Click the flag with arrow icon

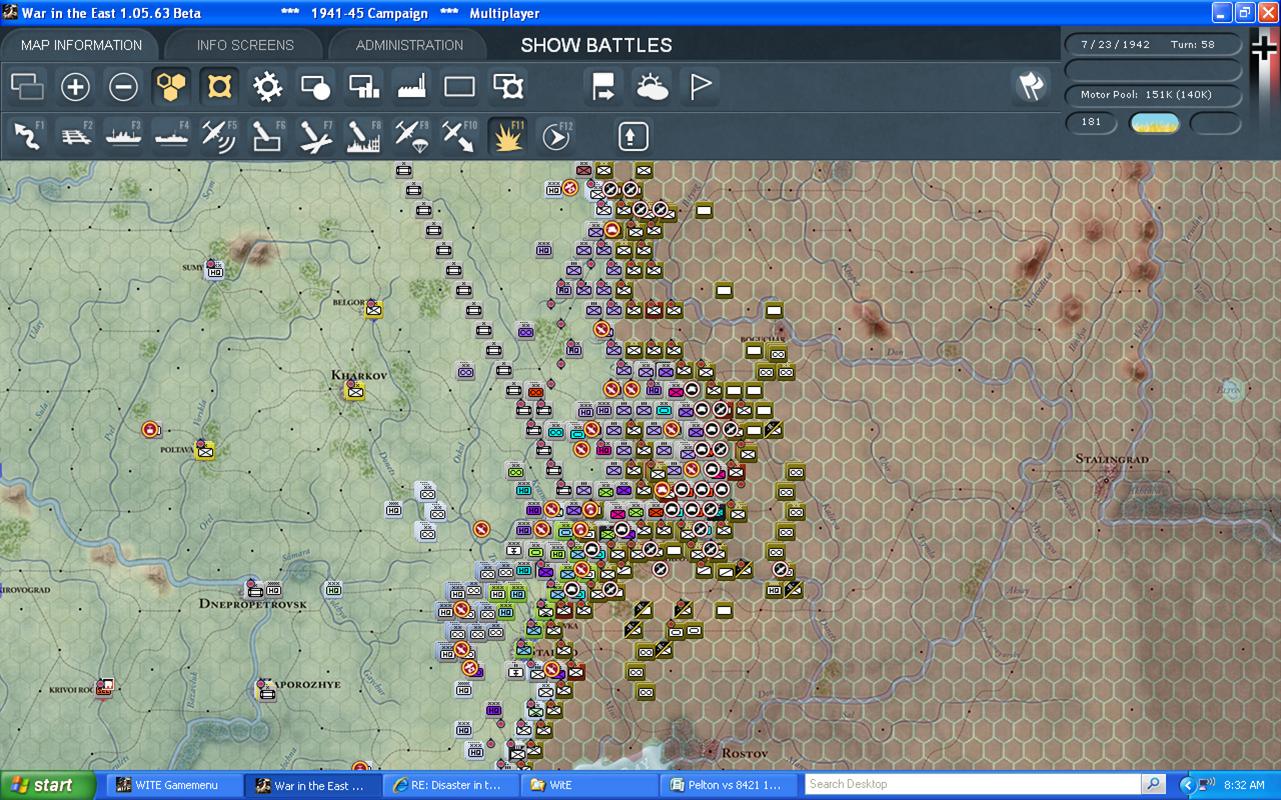[x=604, y=87]
